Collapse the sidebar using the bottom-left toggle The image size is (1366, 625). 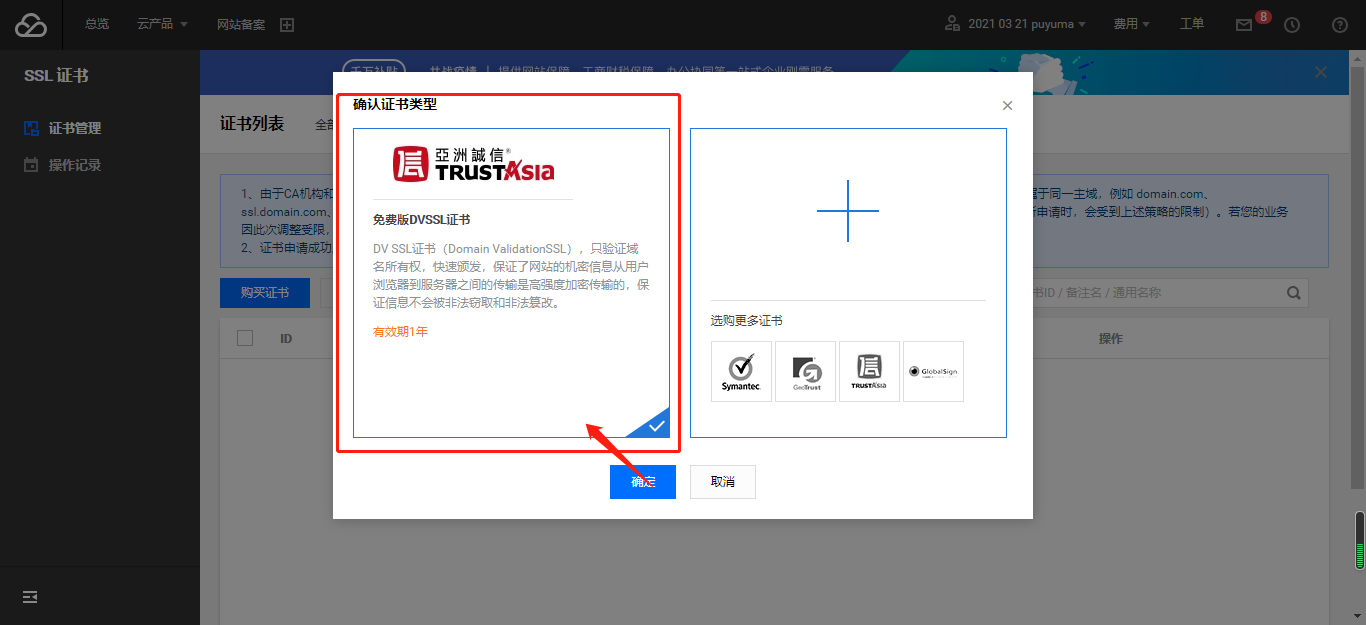click(29, 597)
